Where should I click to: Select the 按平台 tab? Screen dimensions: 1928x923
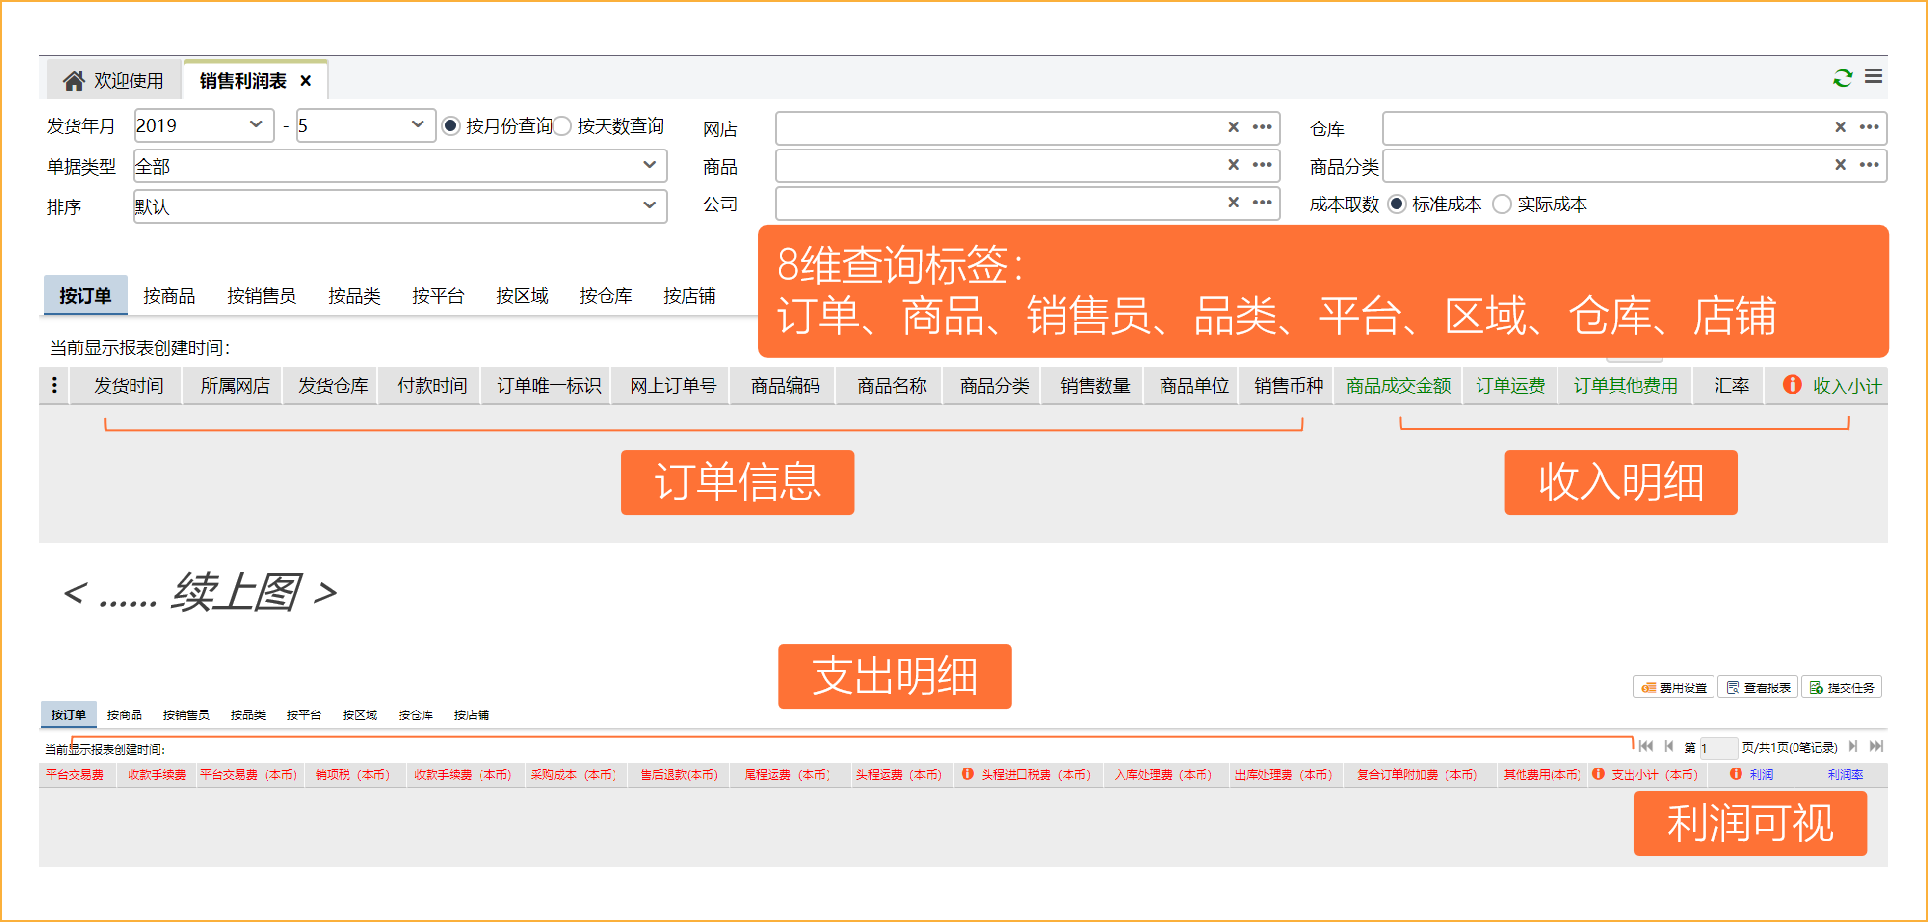pos(439,295)
